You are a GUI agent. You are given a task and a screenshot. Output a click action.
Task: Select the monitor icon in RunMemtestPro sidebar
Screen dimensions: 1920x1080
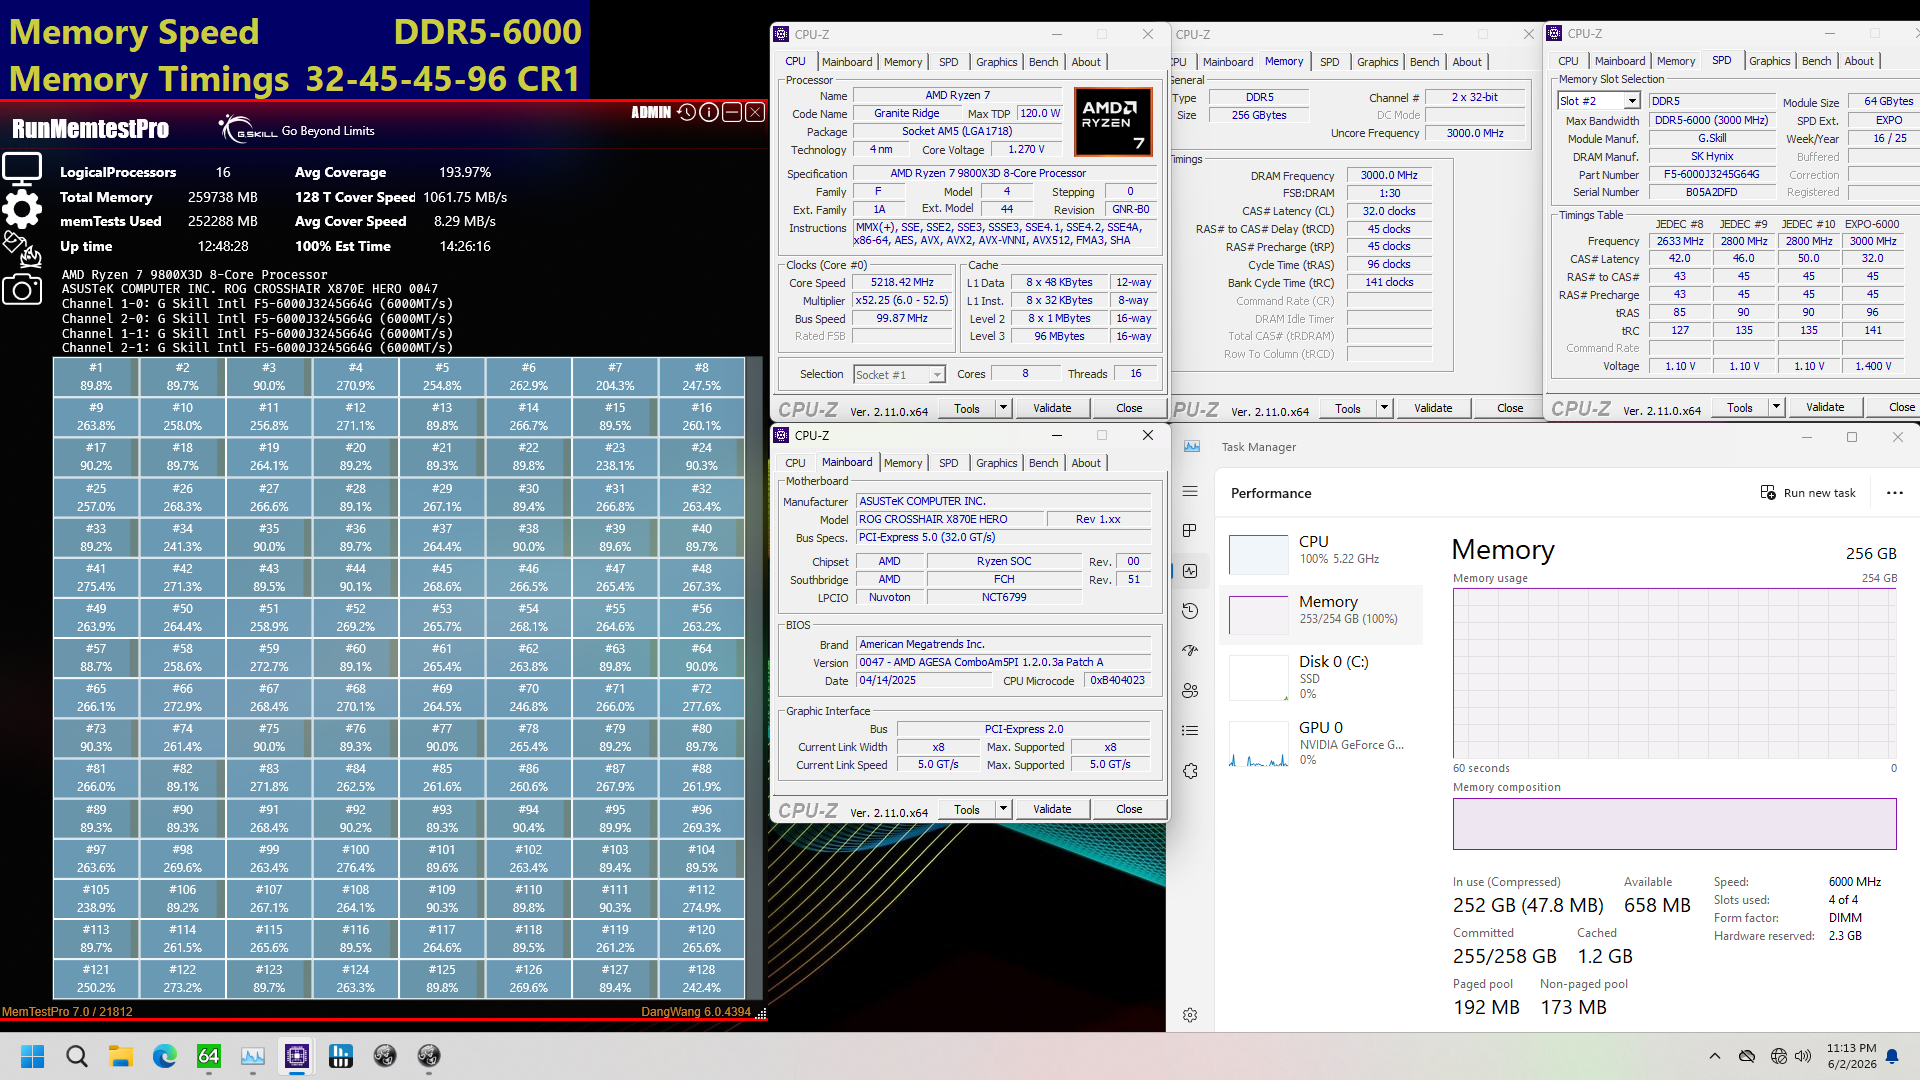(23, 168)
